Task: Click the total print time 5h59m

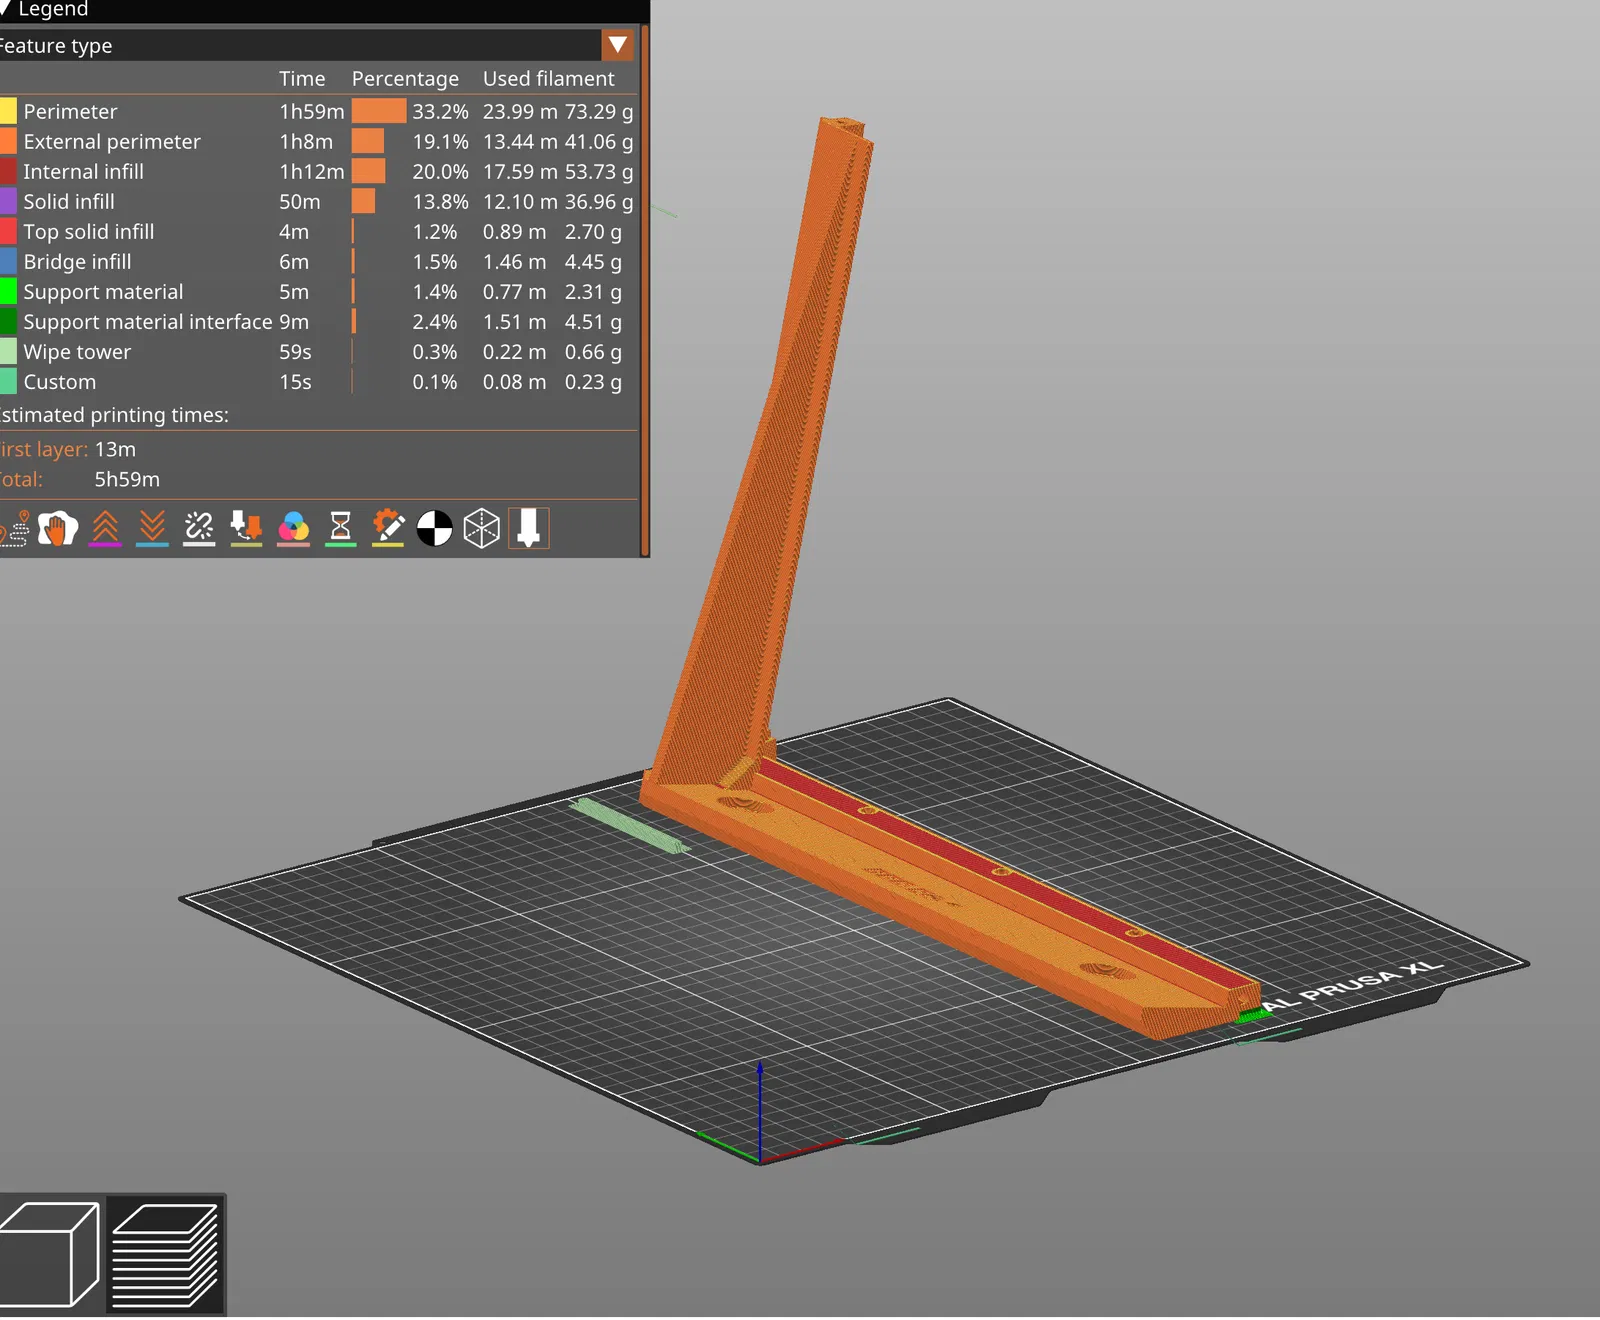Action: (127, 479)
